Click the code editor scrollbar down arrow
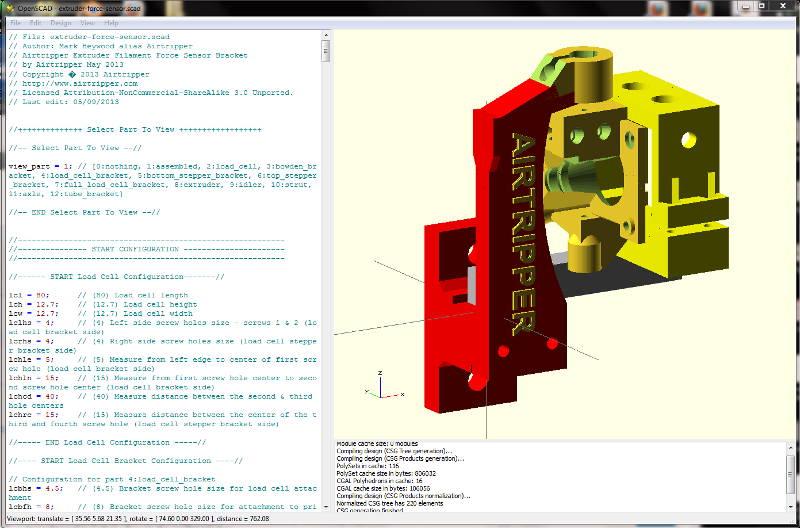 pos(326,506)
